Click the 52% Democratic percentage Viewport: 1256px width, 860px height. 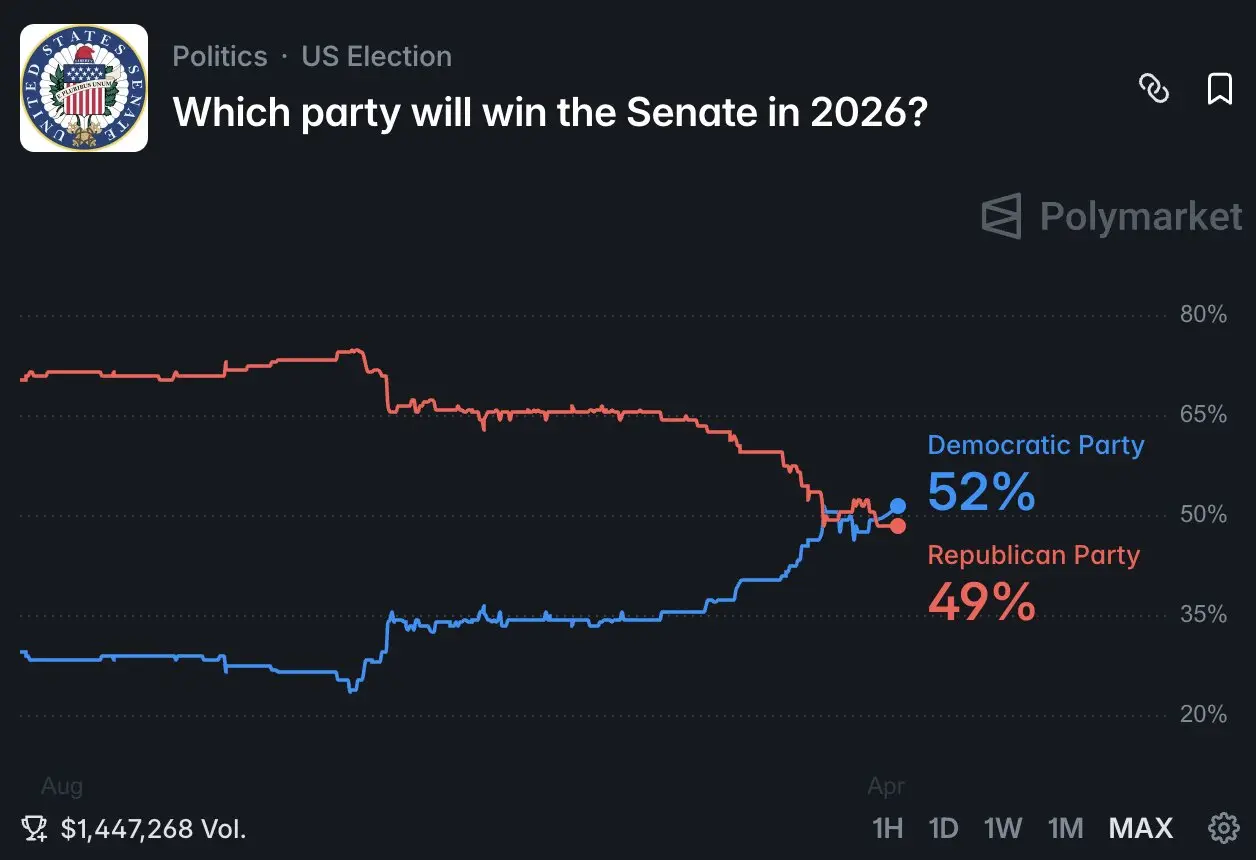pyautogui.click(x=981, y=492)
